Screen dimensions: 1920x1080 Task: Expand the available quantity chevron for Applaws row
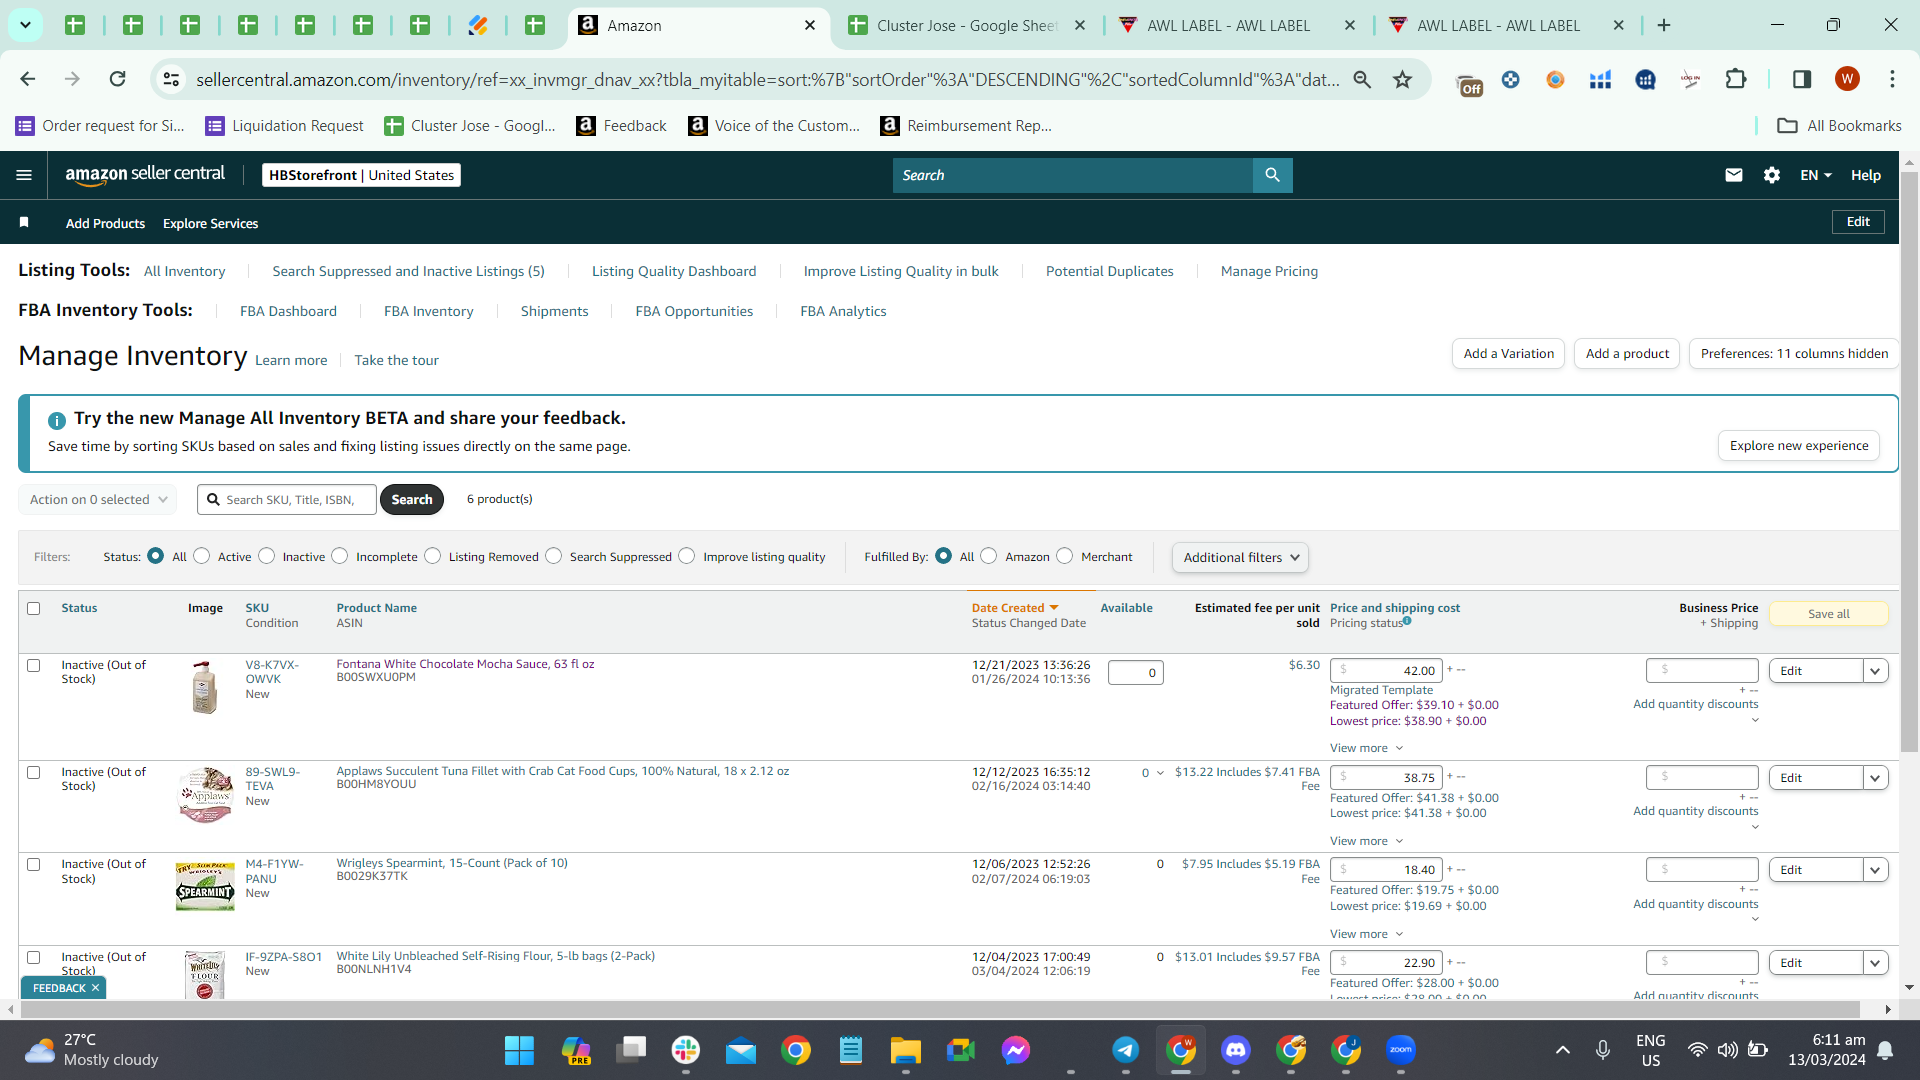pyautogui.click(x=1160, y=773)
